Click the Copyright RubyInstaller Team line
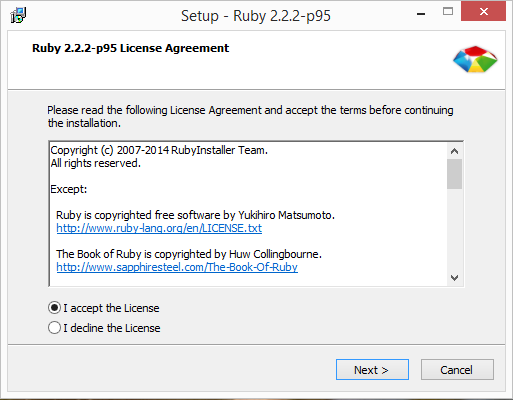 (x=159, y=150)
